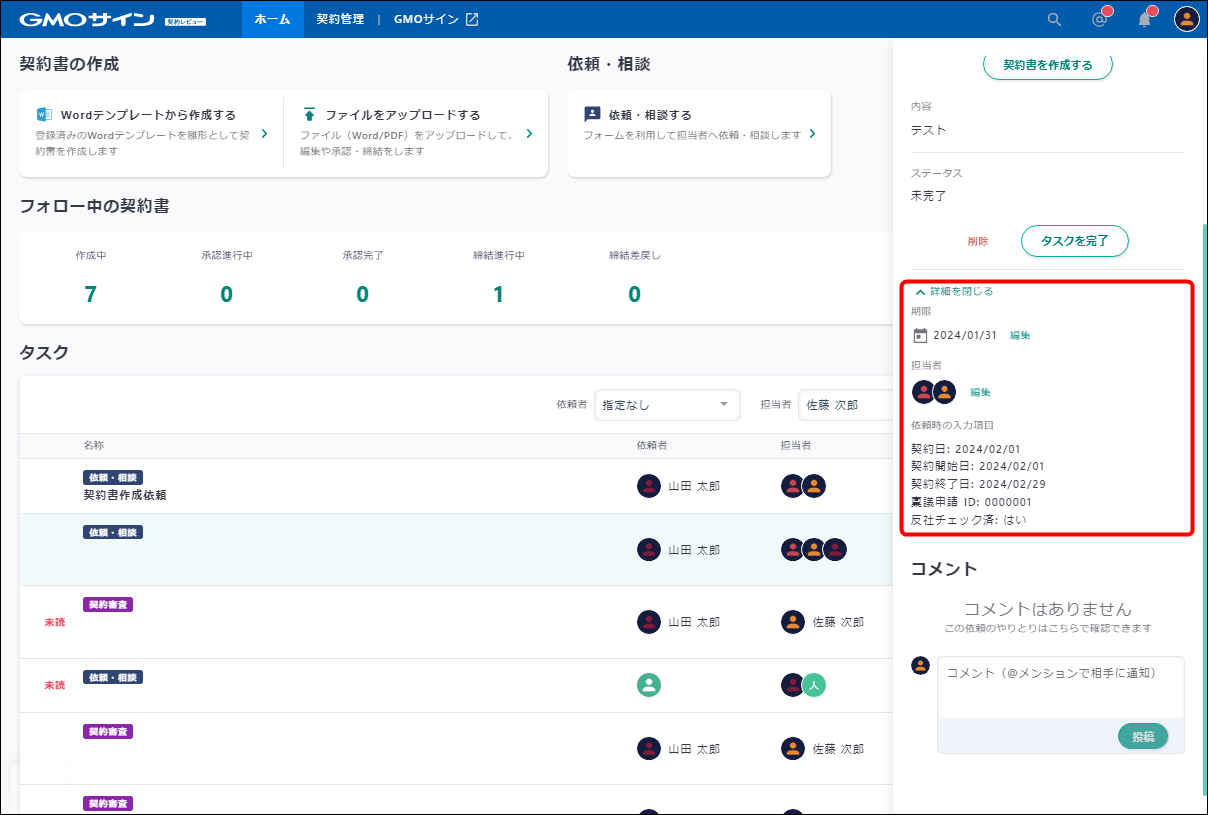The image size is (1208, 815).
Task: Click the file upload arrow icon
Action: [x=309, y=114]
